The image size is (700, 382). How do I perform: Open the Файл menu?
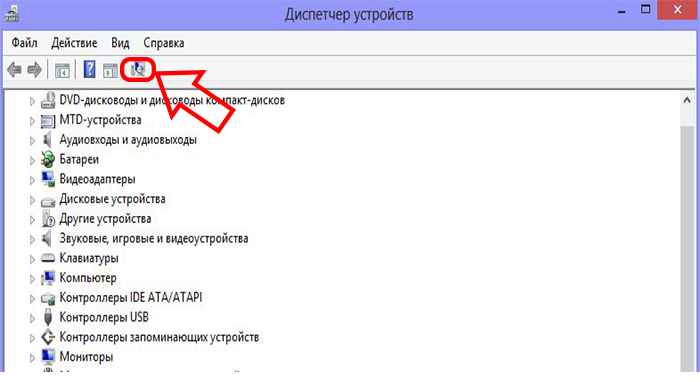(x=25, y=43)
